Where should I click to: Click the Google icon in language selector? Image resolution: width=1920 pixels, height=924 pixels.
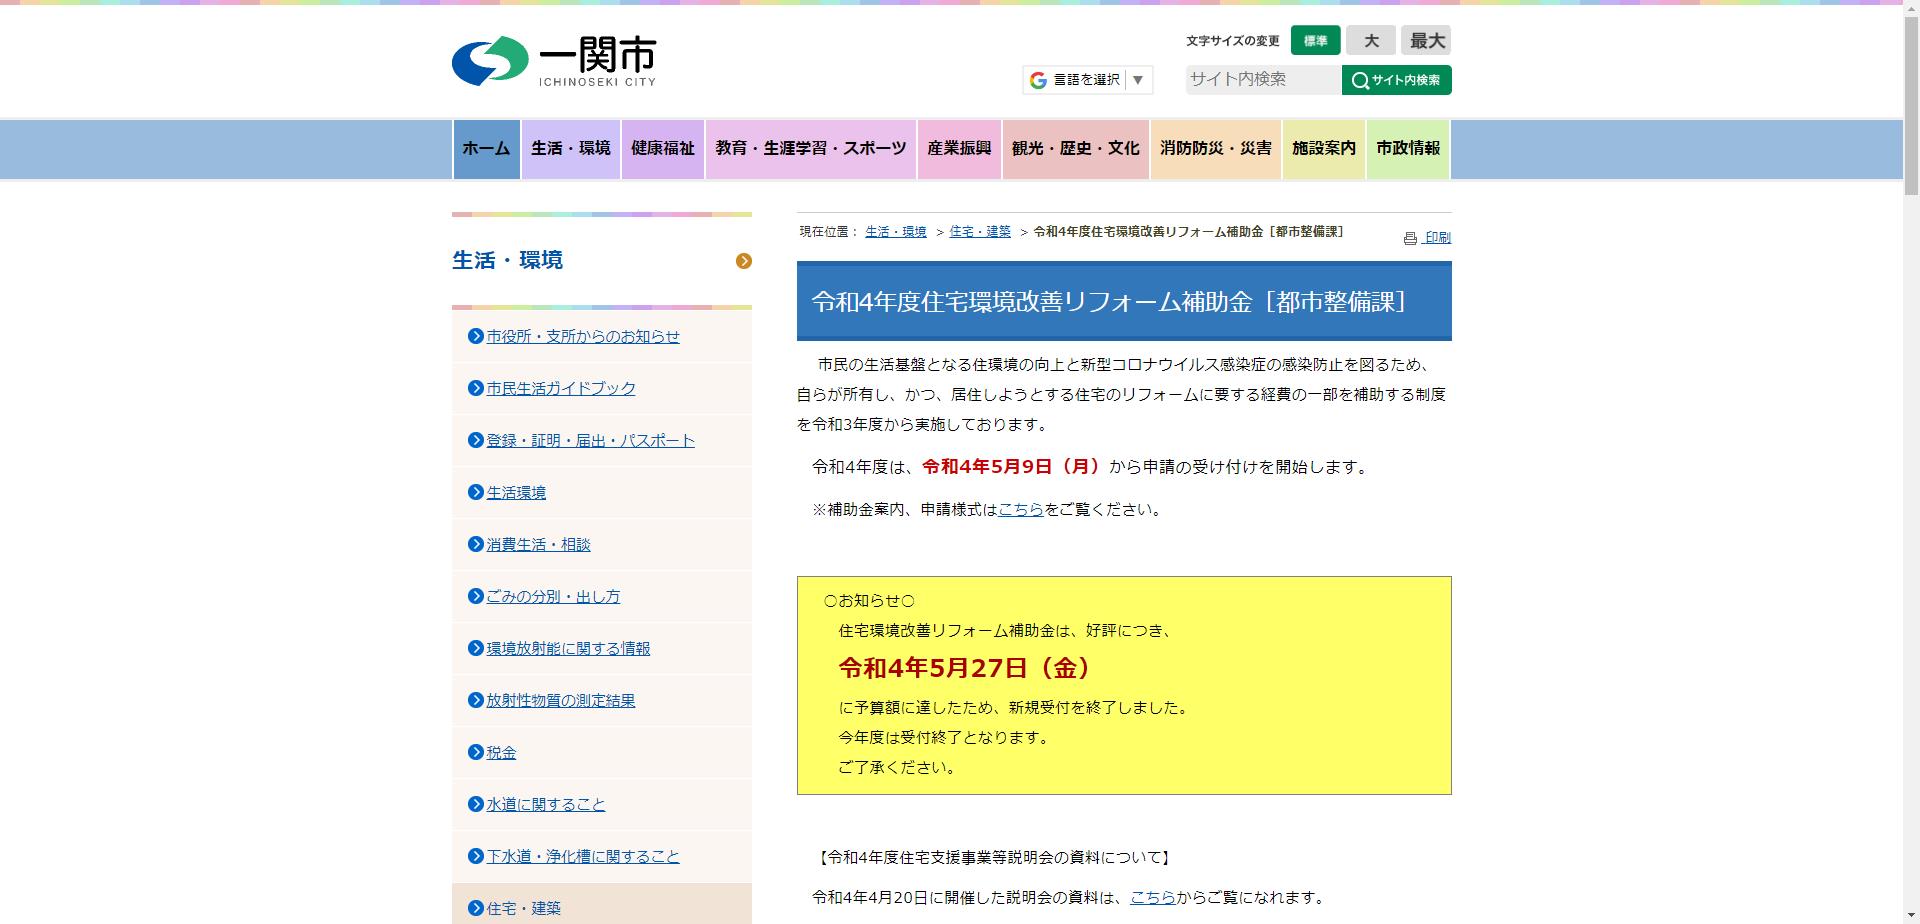[1038, 80]
